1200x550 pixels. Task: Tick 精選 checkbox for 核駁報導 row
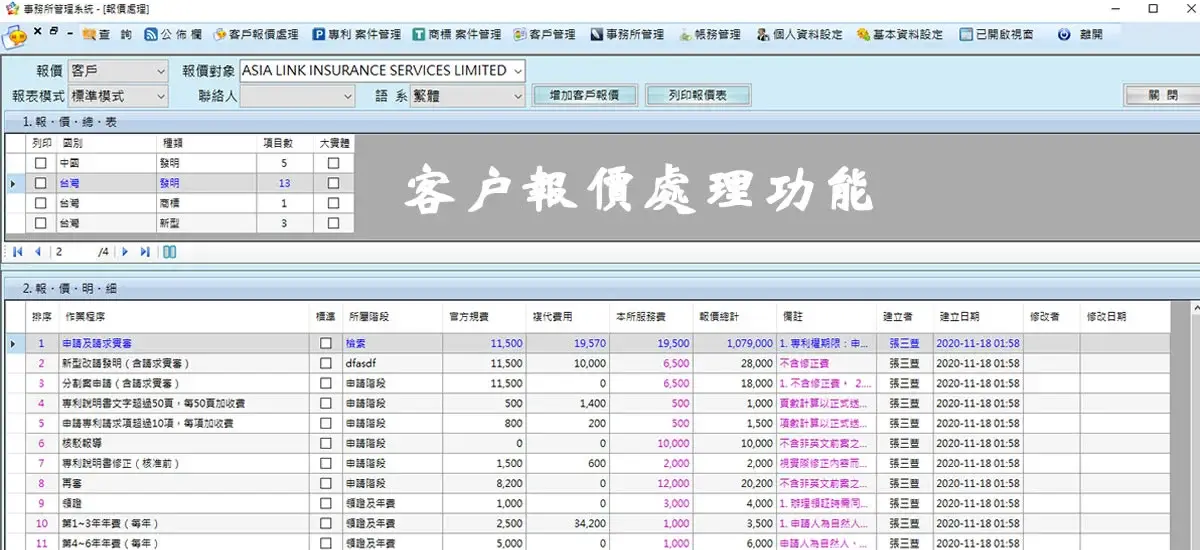[x=325, y=443]
